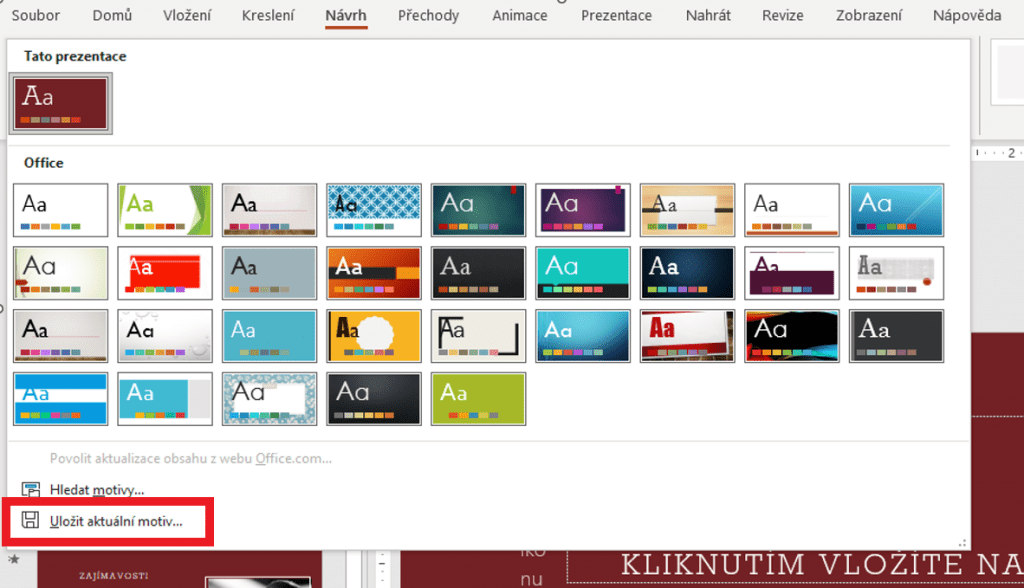The width and height of the screenshot is (1024, 588).
Task: Click the browse icon beside Hledat motivy
Action: pos(31,490)
